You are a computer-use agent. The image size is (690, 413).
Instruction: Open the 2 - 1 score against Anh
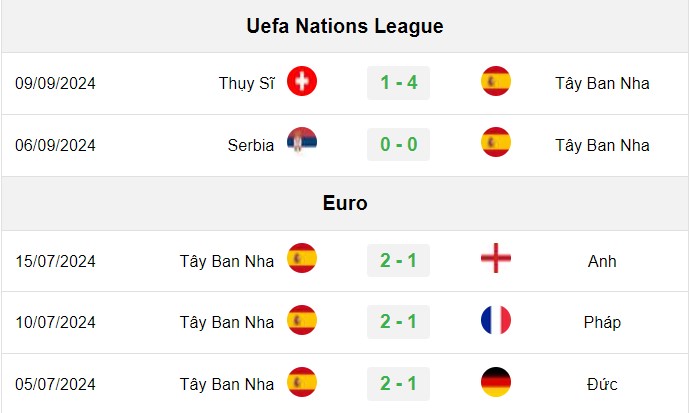pos(398,260)
